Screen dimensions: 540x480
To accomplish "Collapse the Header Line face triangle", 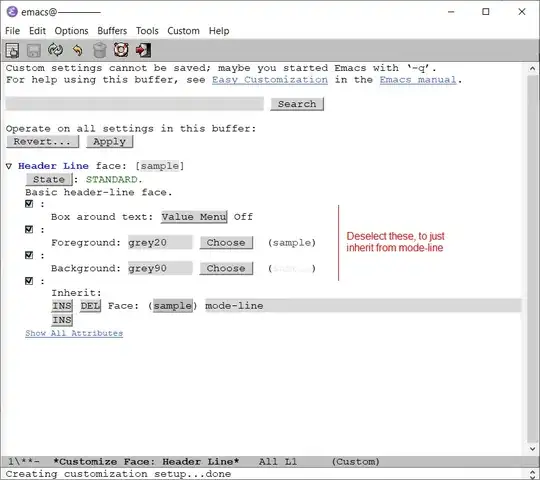I will pos(9,166).
